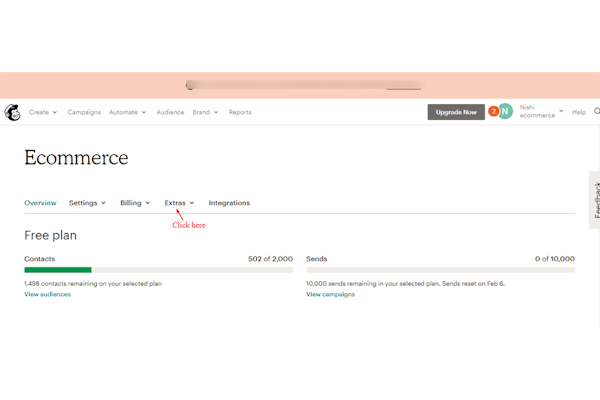Image resolution: width=600 pixels, height=400 pixels.
Task: Click the Extras tab dropdown
Action: (179, 203)
